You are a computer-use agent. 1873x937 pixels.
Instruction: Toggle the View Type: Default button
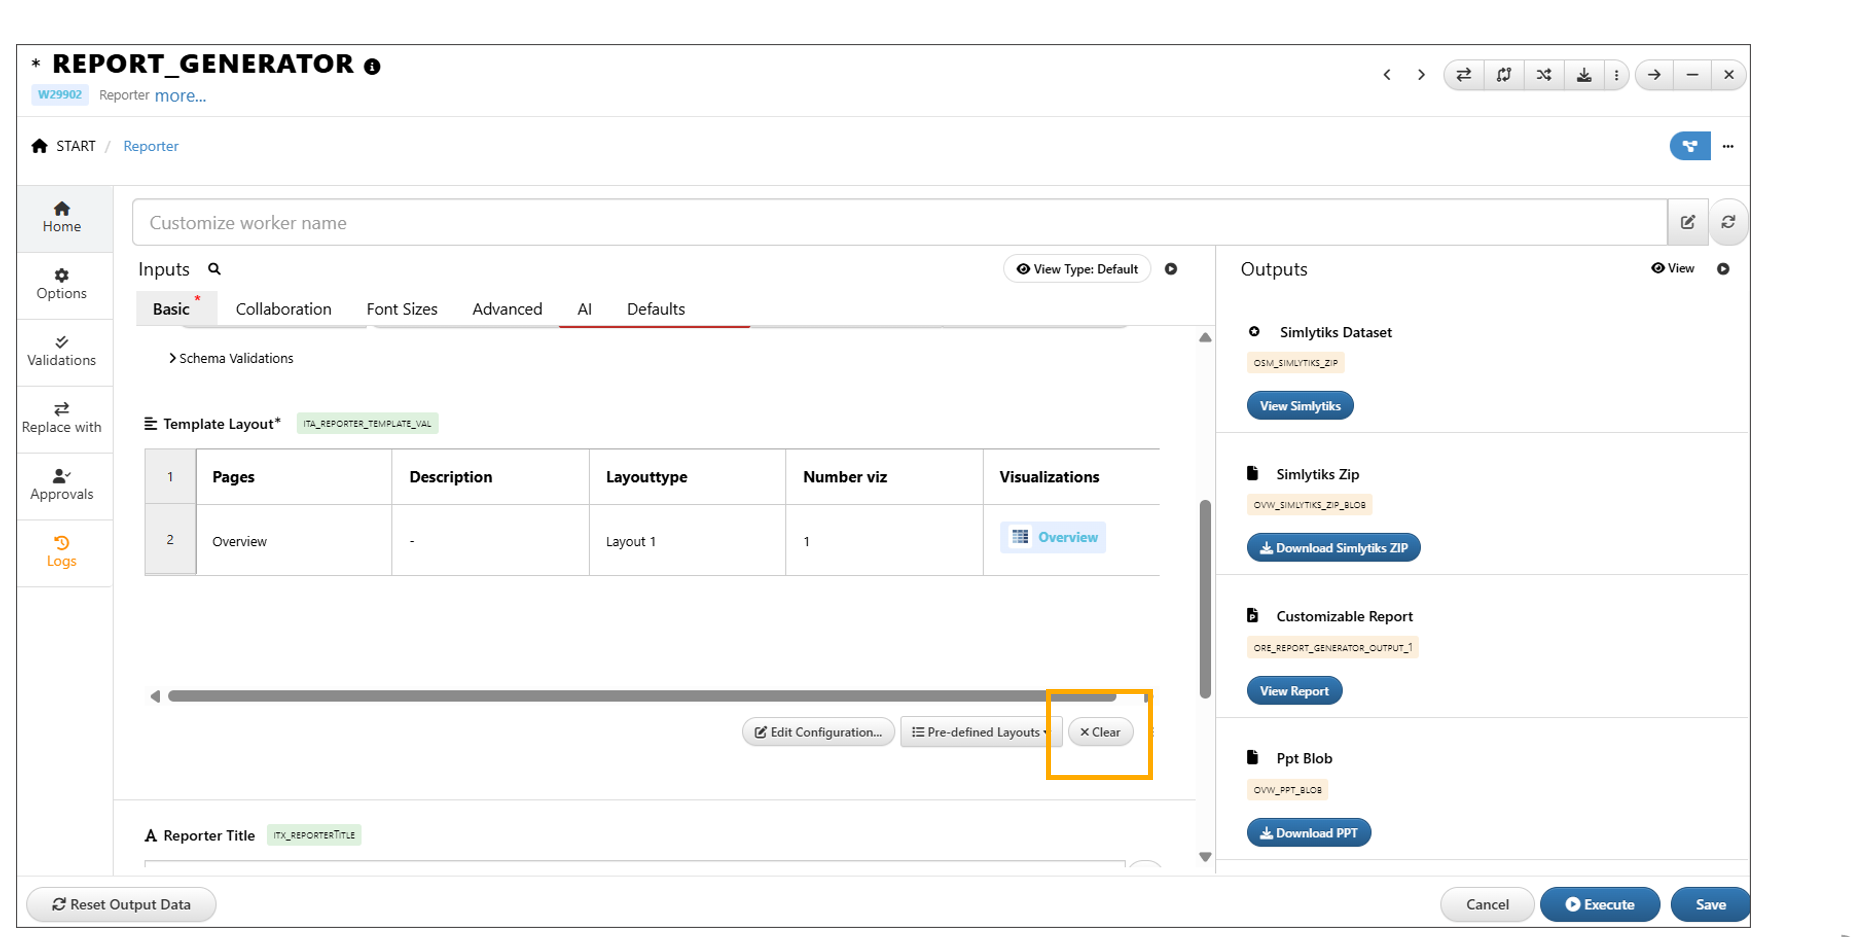[1077, 269]
